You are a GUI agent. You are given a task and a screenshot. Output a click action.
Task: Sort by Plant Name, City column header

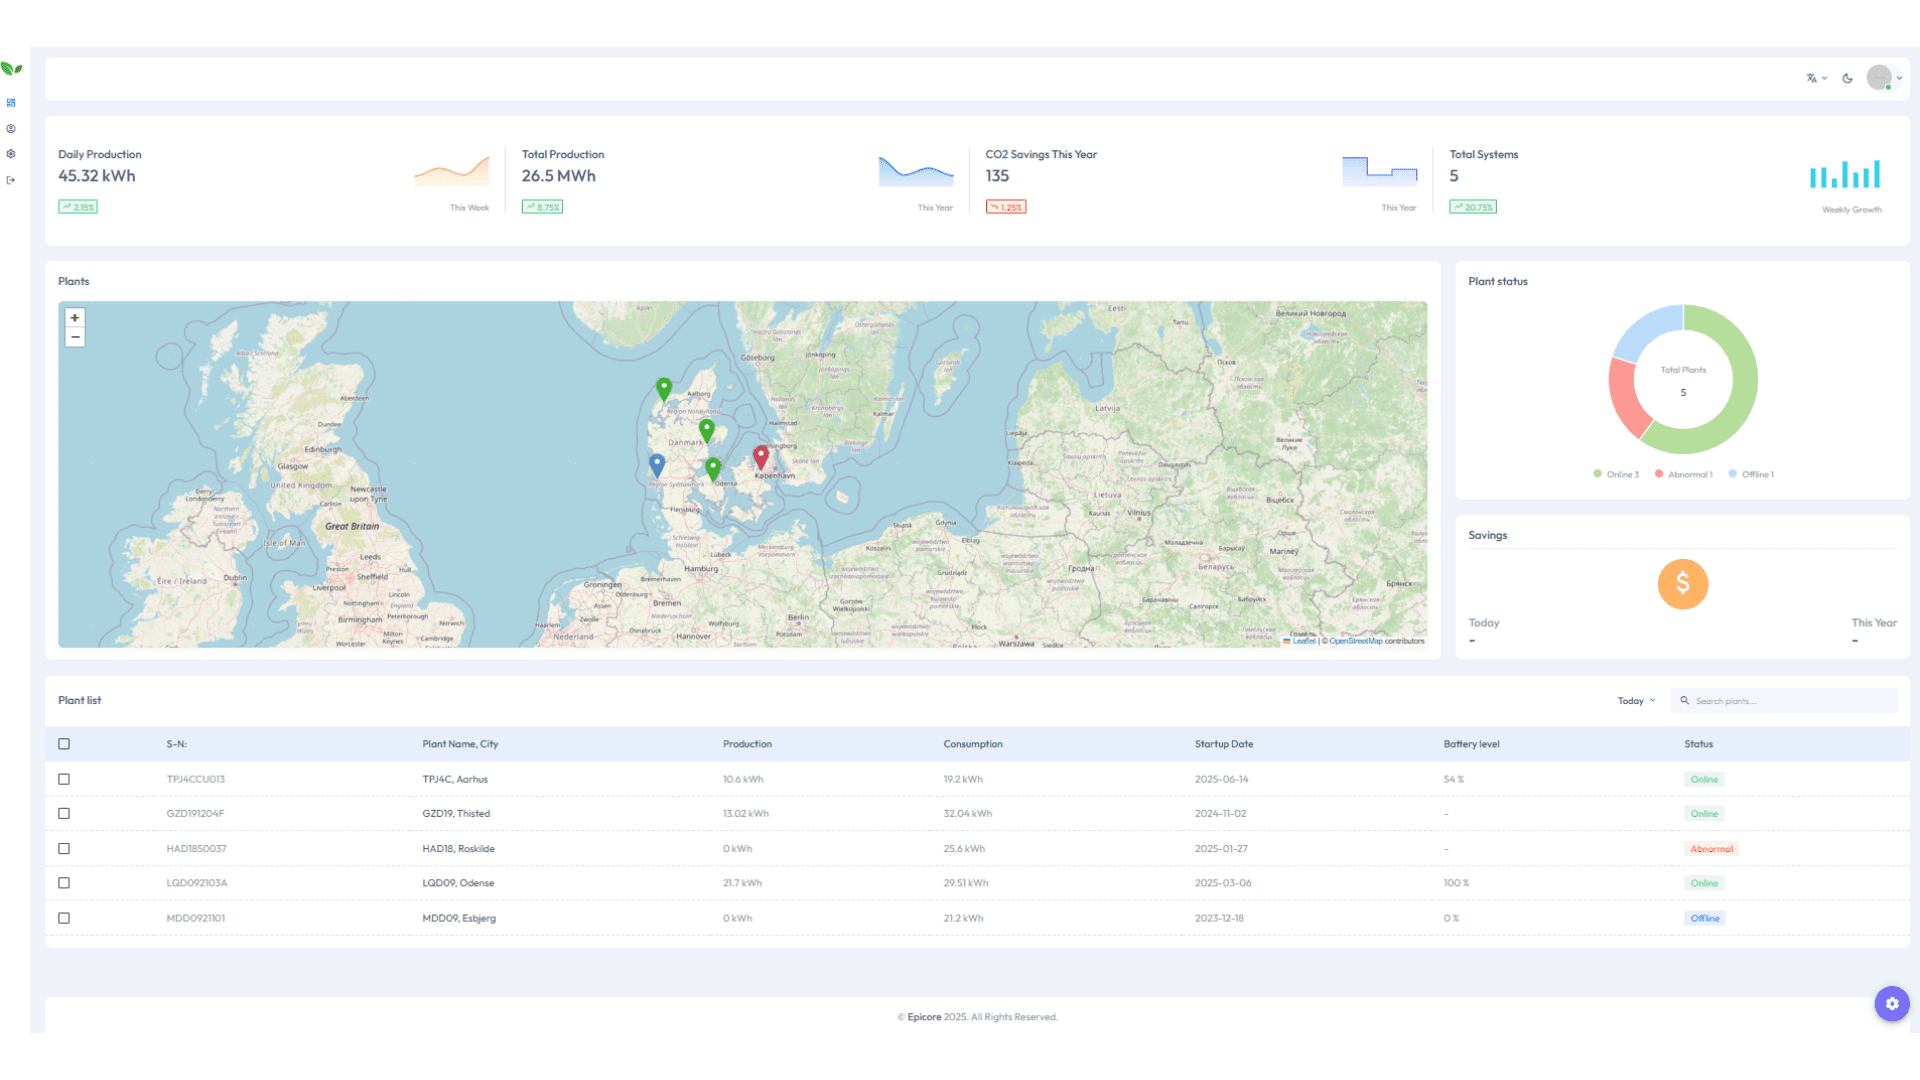click(460, 744)
